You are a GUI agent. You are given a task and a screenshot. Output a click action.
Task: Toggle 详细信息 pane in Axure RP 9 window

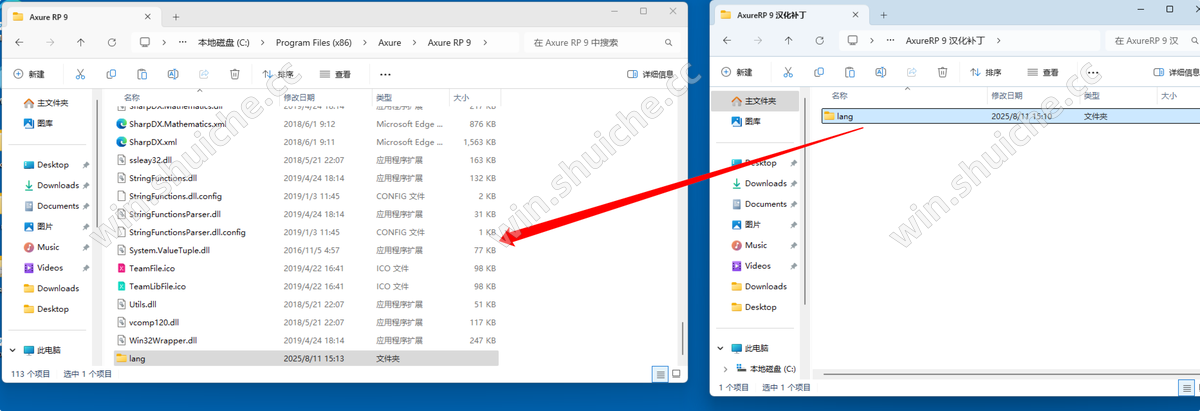tap(651, 74)
